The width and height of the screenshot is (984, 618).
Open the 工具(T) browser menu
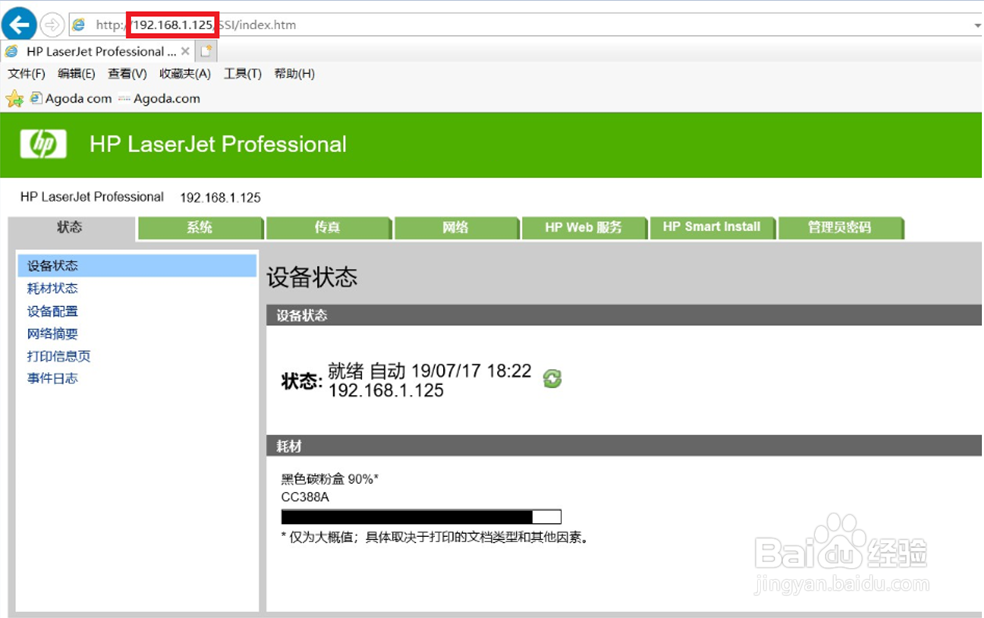click(242, 73)
